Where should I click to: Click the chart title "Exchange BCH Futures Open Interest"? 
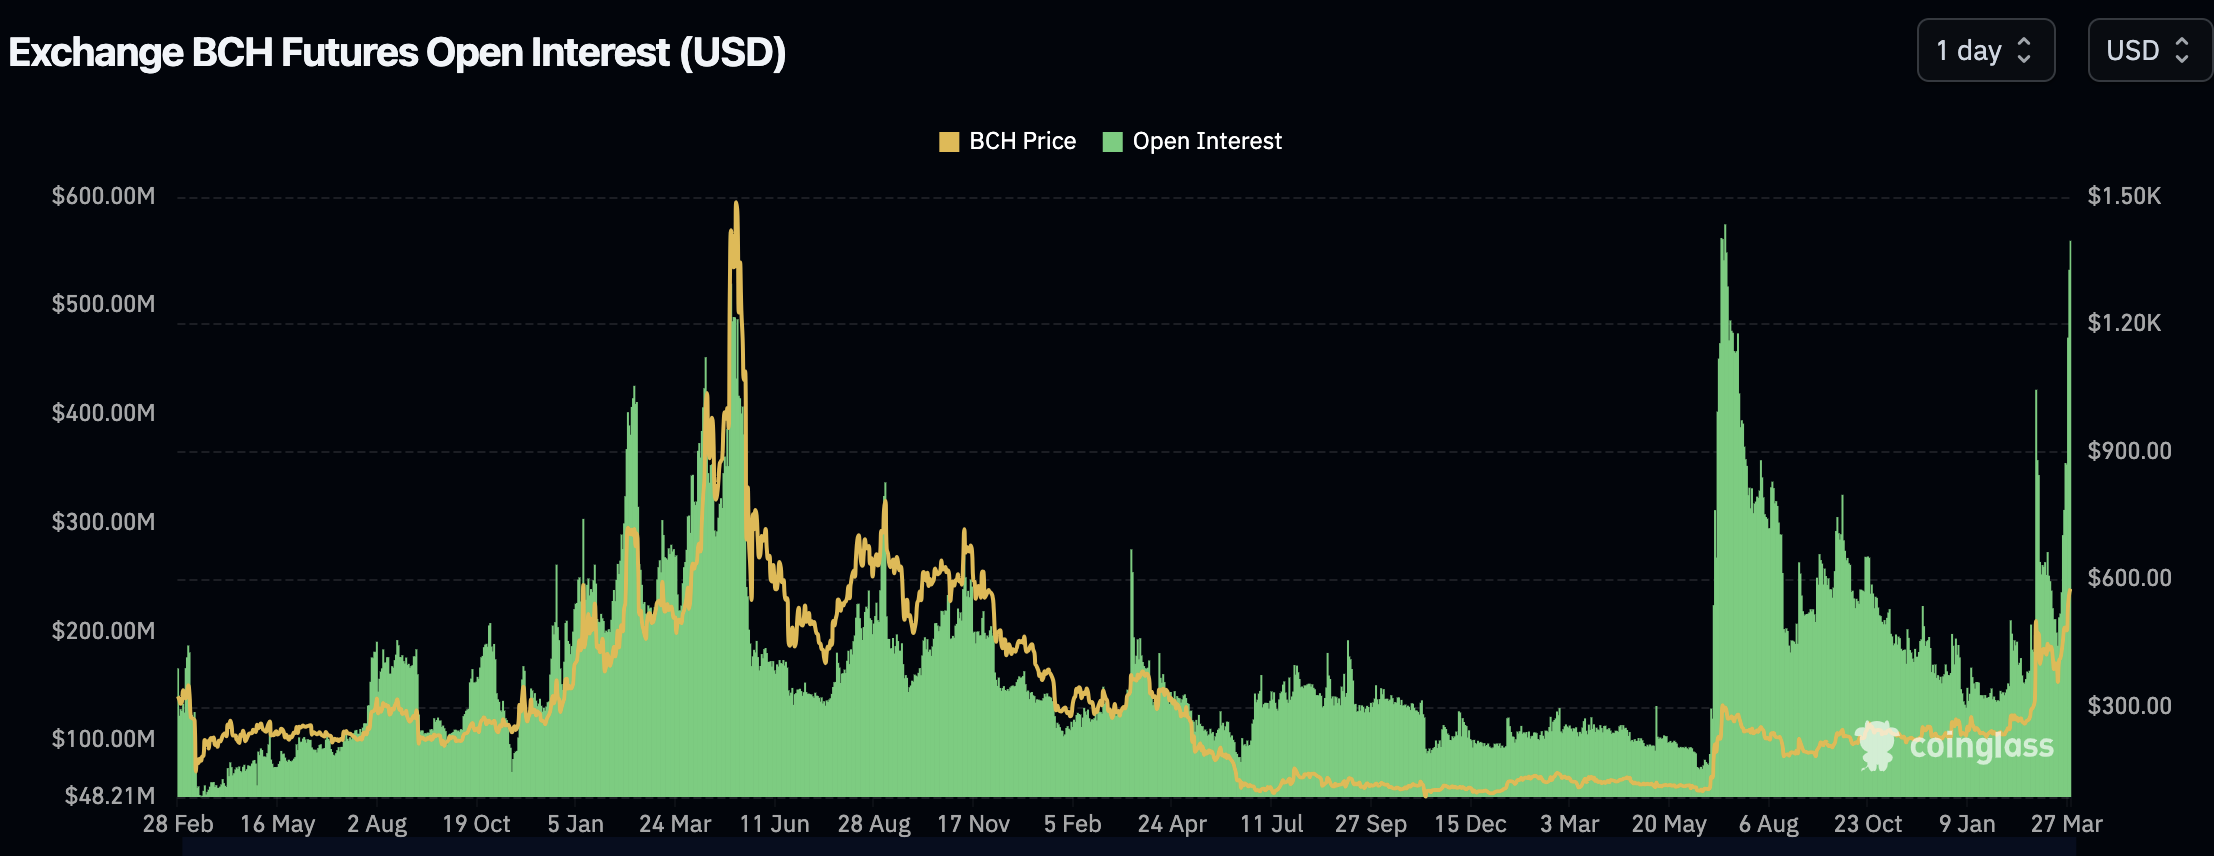coord(397,52)
